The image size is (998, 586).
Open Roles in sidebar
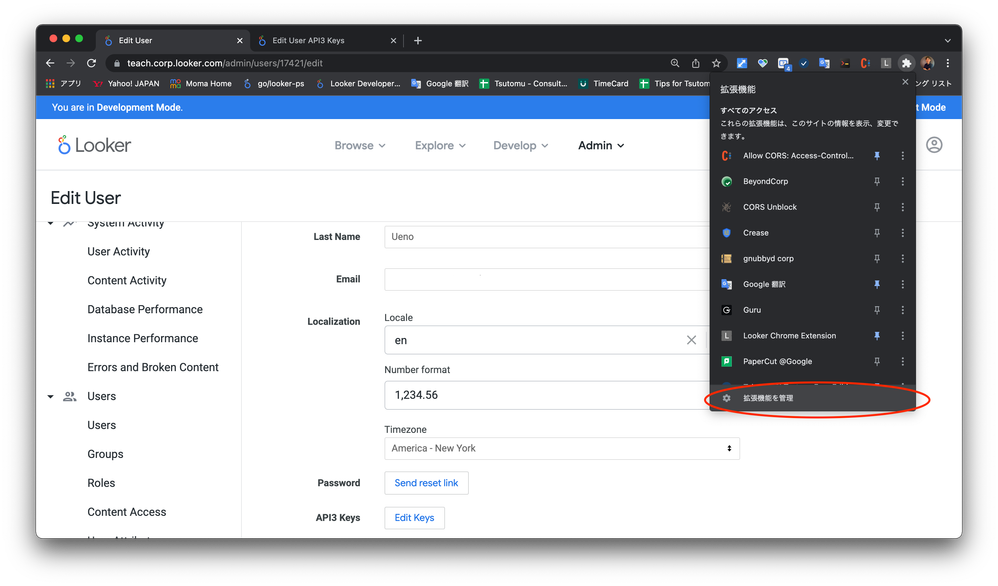(101, 483)
